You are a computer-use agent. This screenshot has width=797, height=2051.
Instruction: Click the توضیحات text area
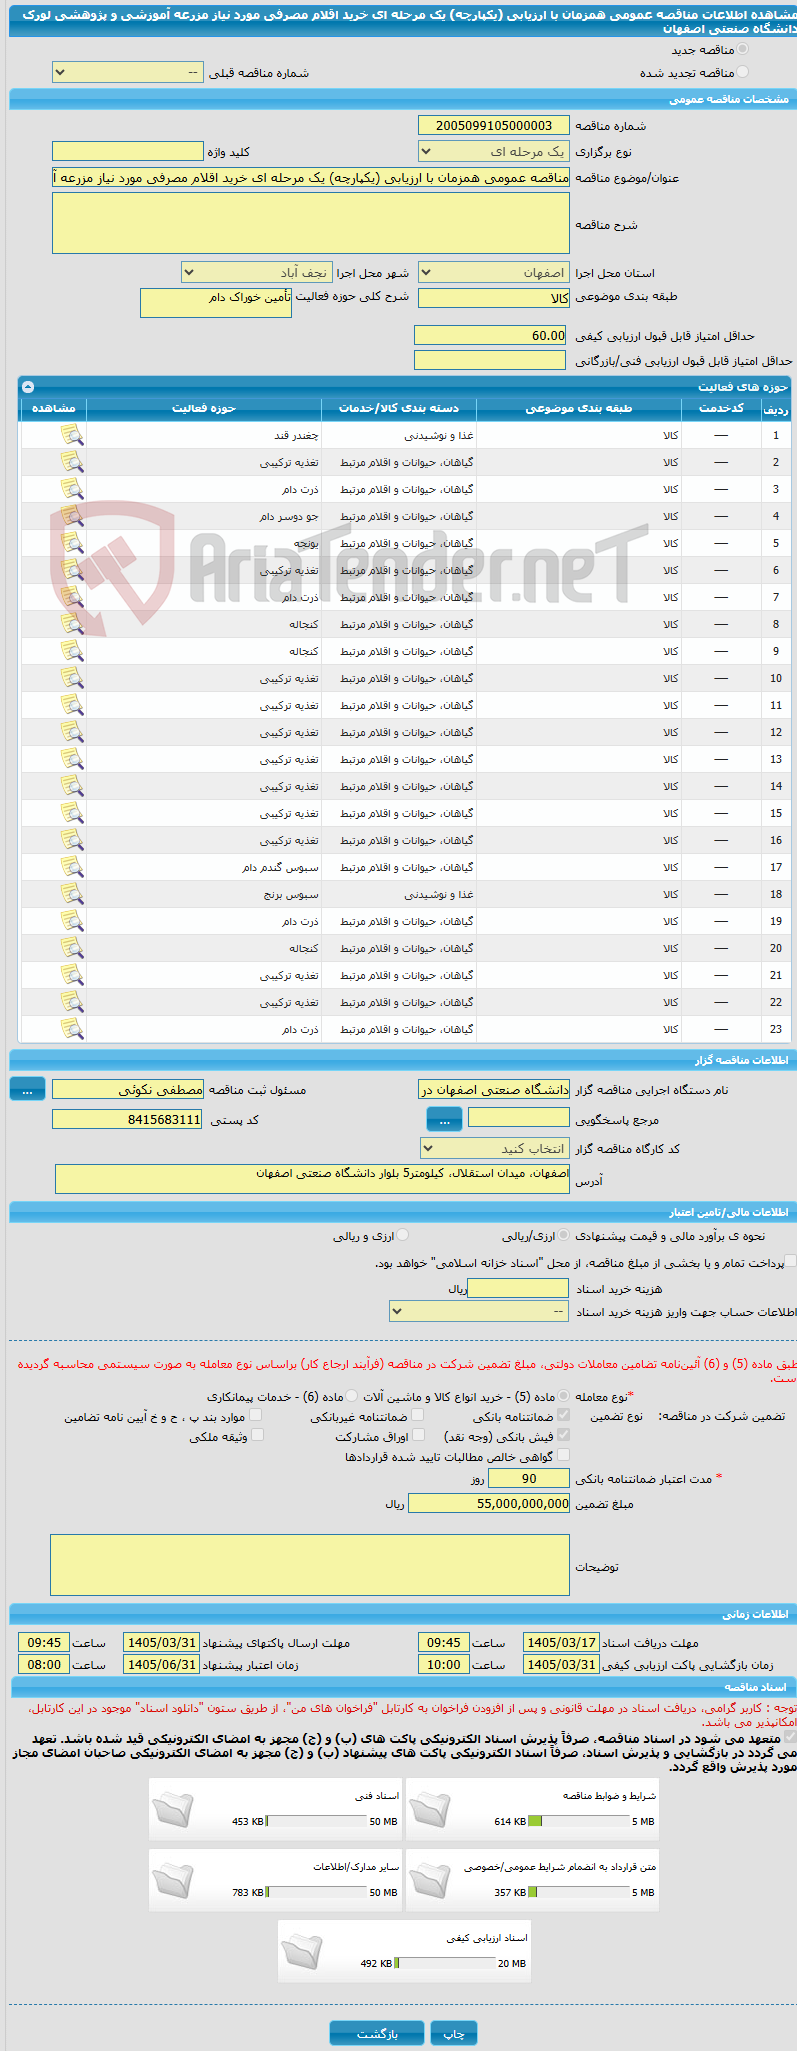tap(310, 1565)
